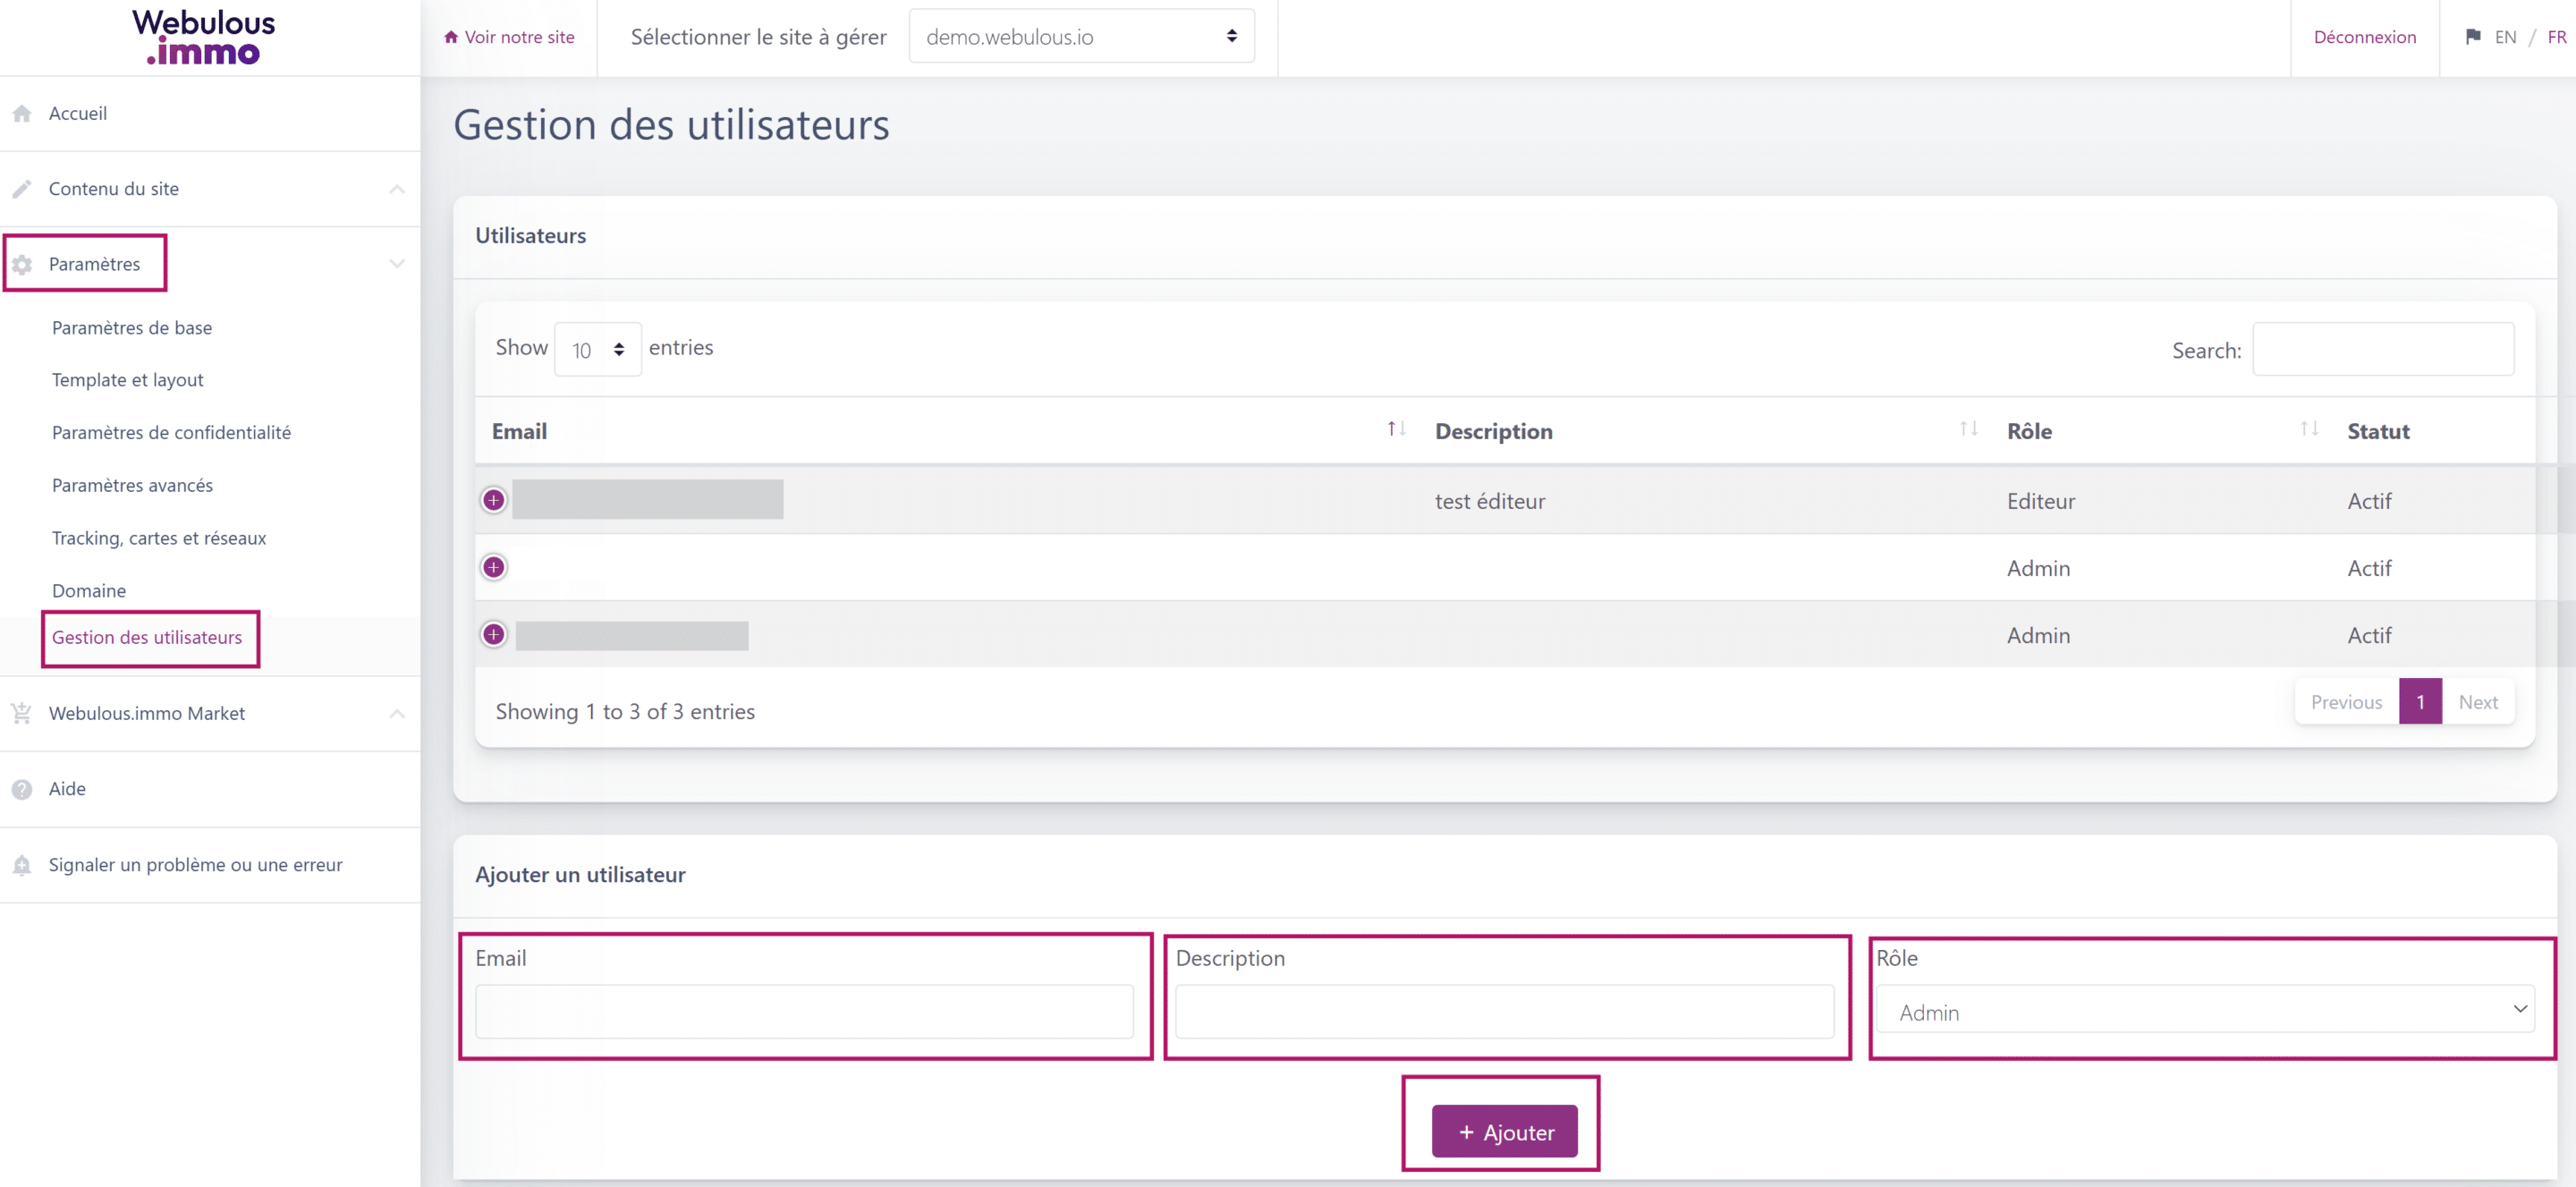
Task: Click the Webulous.immo logo
Action: 203,37
